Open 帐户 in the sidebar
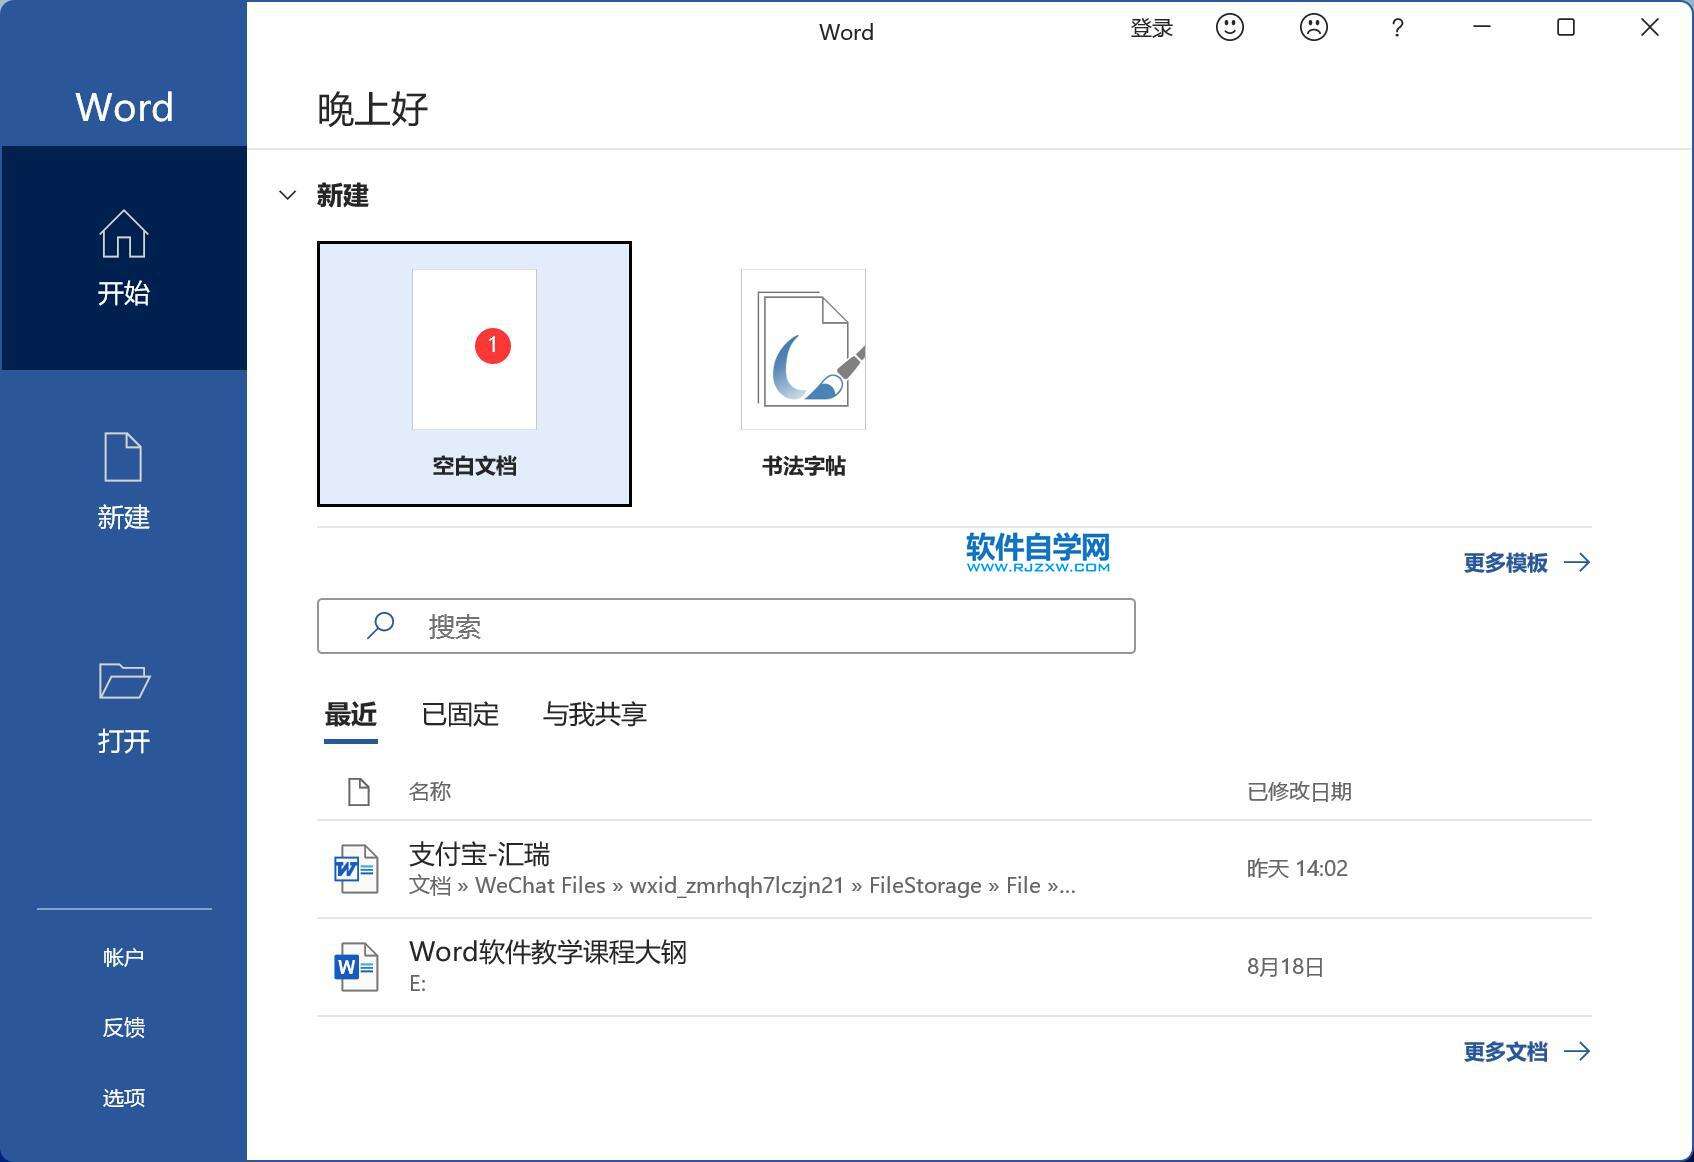 click(124, 957)
